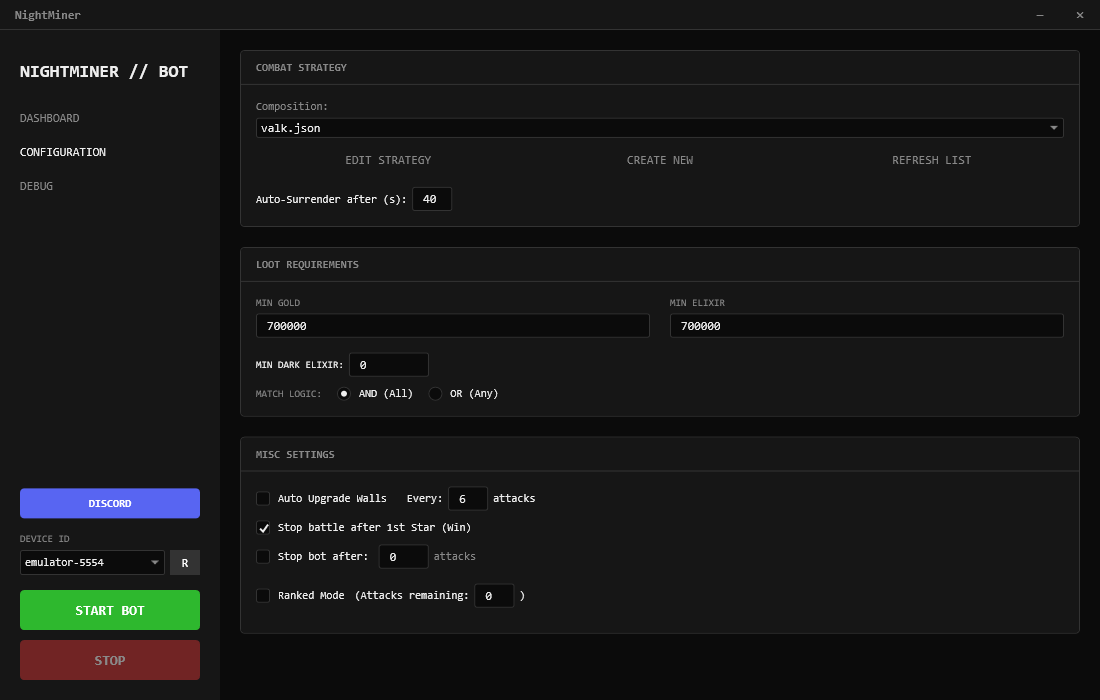The image size is (1100, 700).
Task: Click Create New strategy
Action: pos(659,160)
